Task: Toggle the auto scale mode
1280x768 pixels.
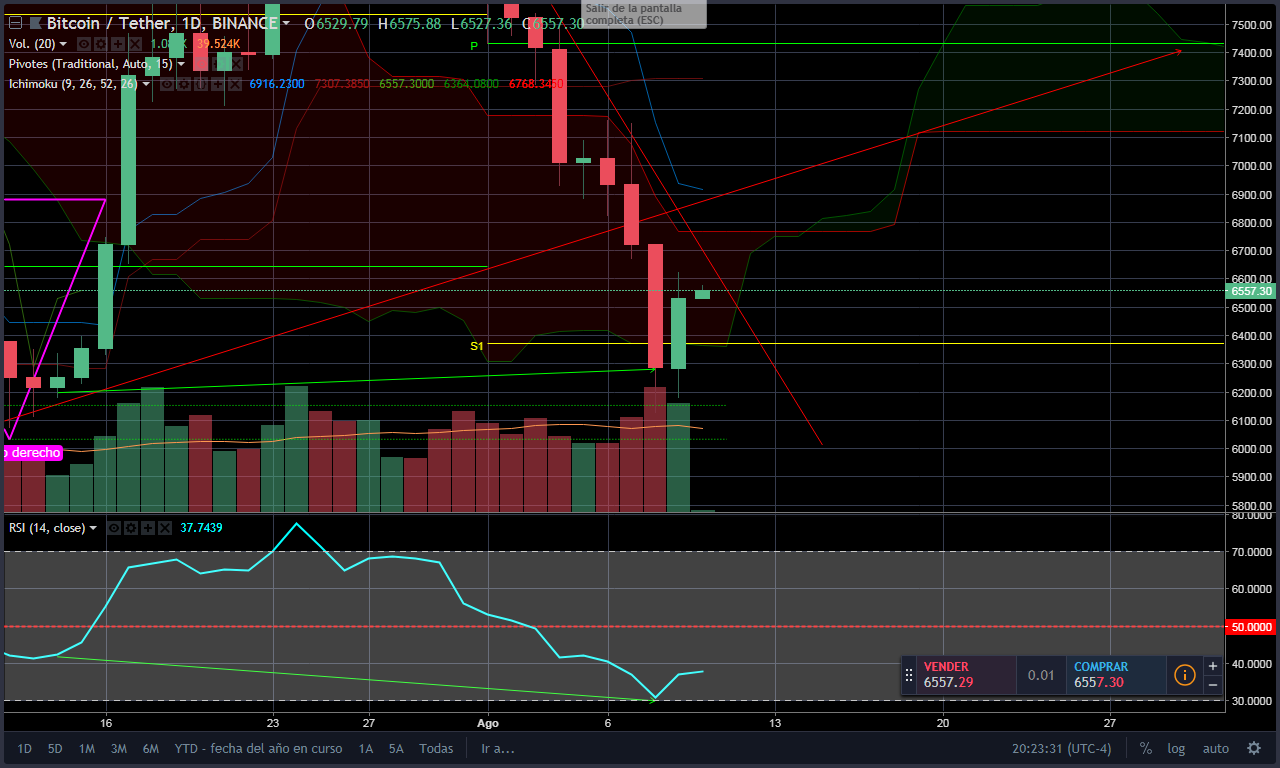Action: 1215,748
